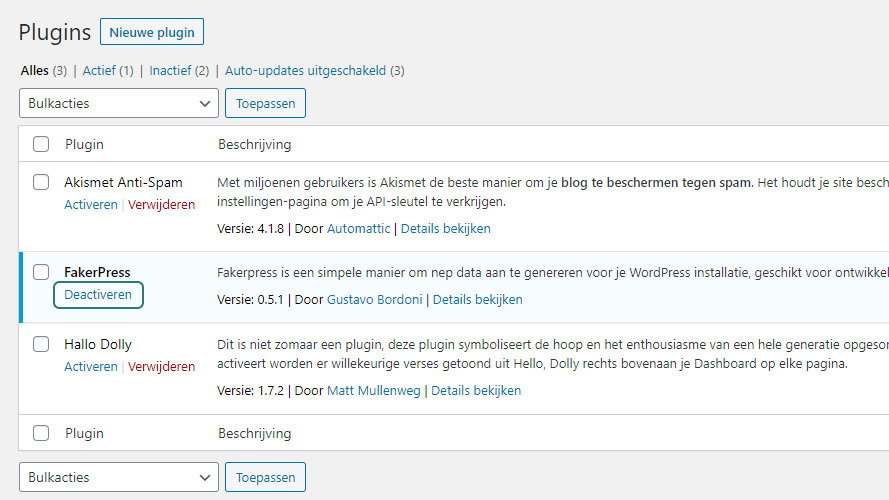Delete the Hallo Dolly plugin
Screen dimensions: 889x500
(x=162, y=367)
